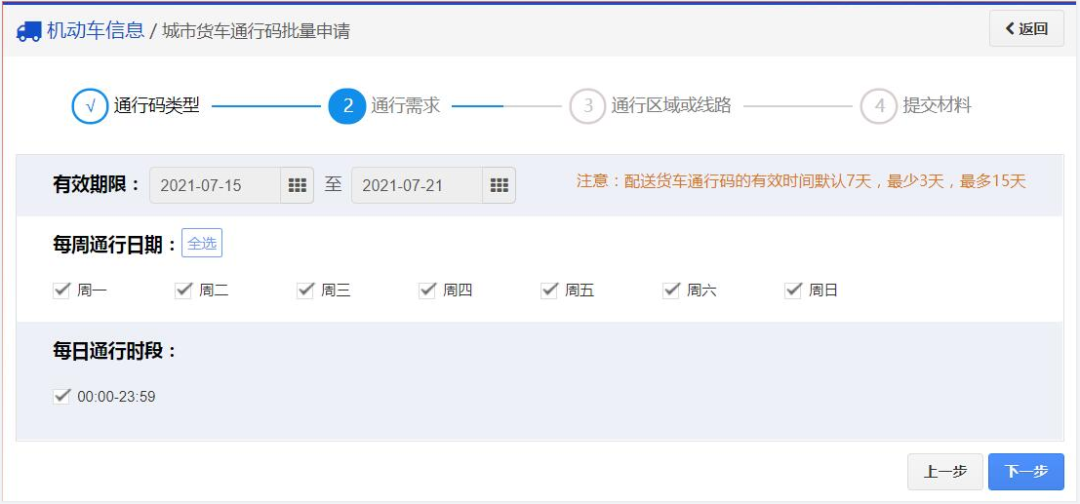Click the blue truck icon in header

29,31
